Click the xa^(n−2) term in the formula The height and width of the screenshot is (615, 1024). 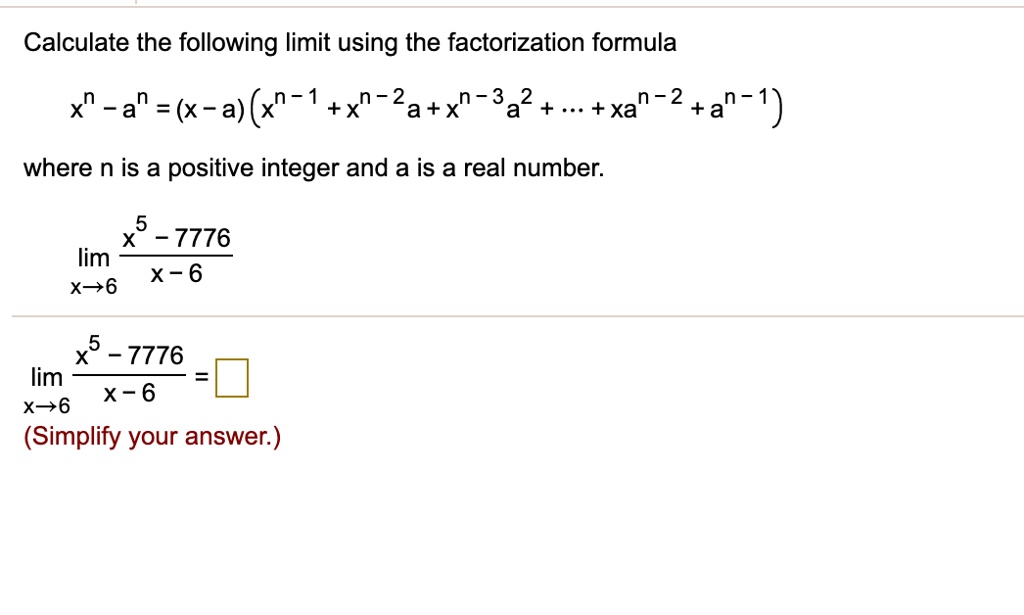pyautogui.click(x=646, y=104)
